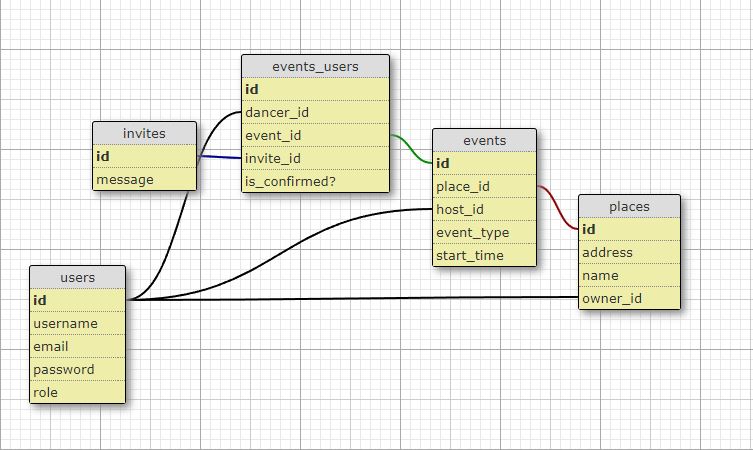The image size is (753, 450).
Task: Click the users table header
Action: pos(78,277)
